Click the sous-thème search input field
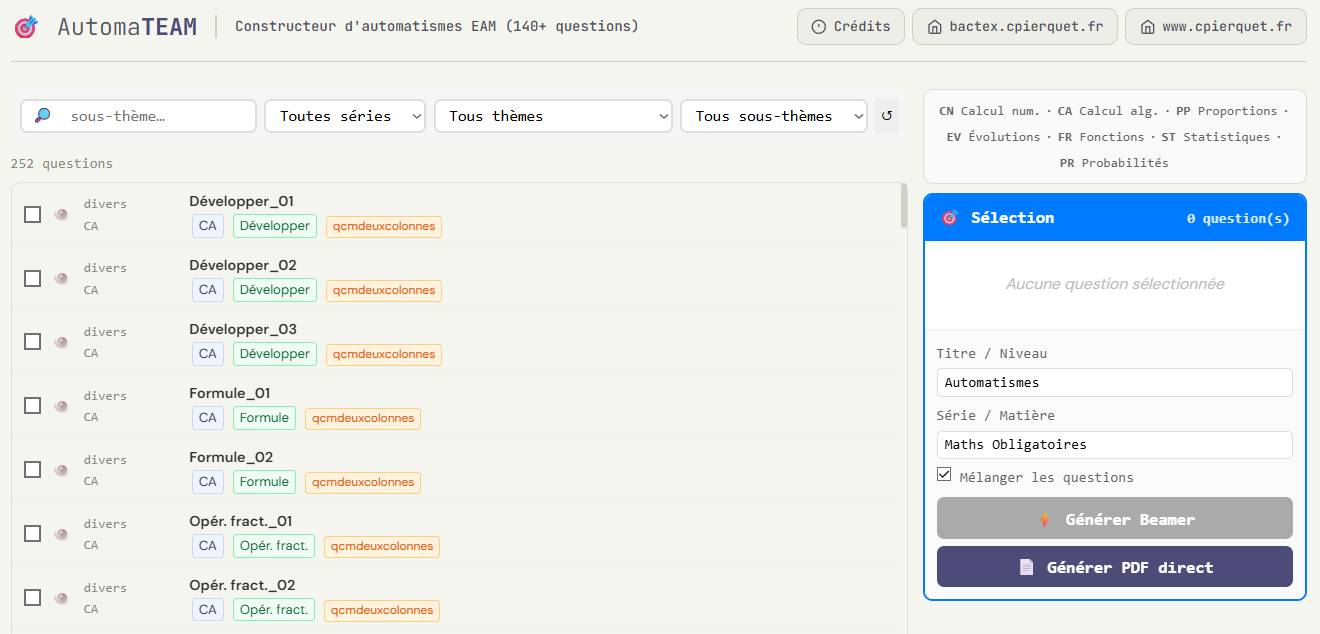The image size is (1320, 634). [139, 116]
